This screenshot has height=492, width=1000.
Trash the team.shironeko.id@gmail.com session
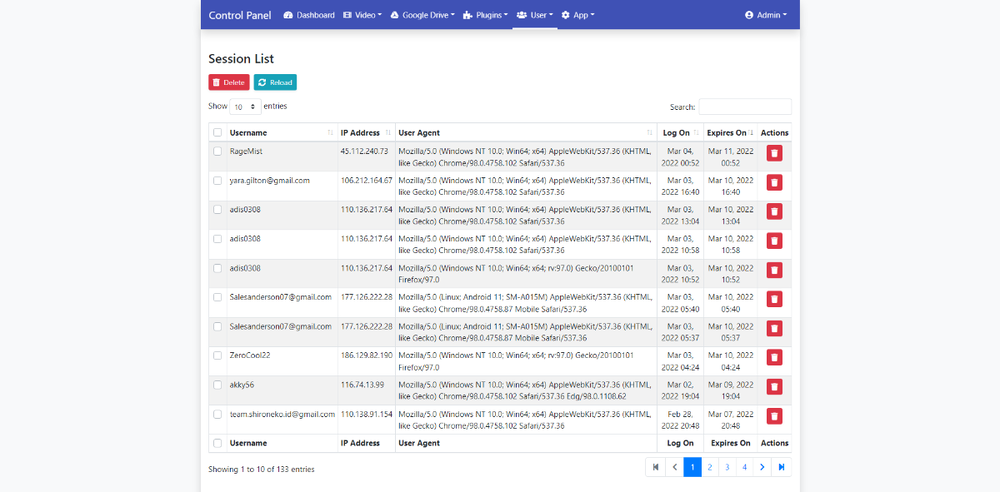click(774, 415)
